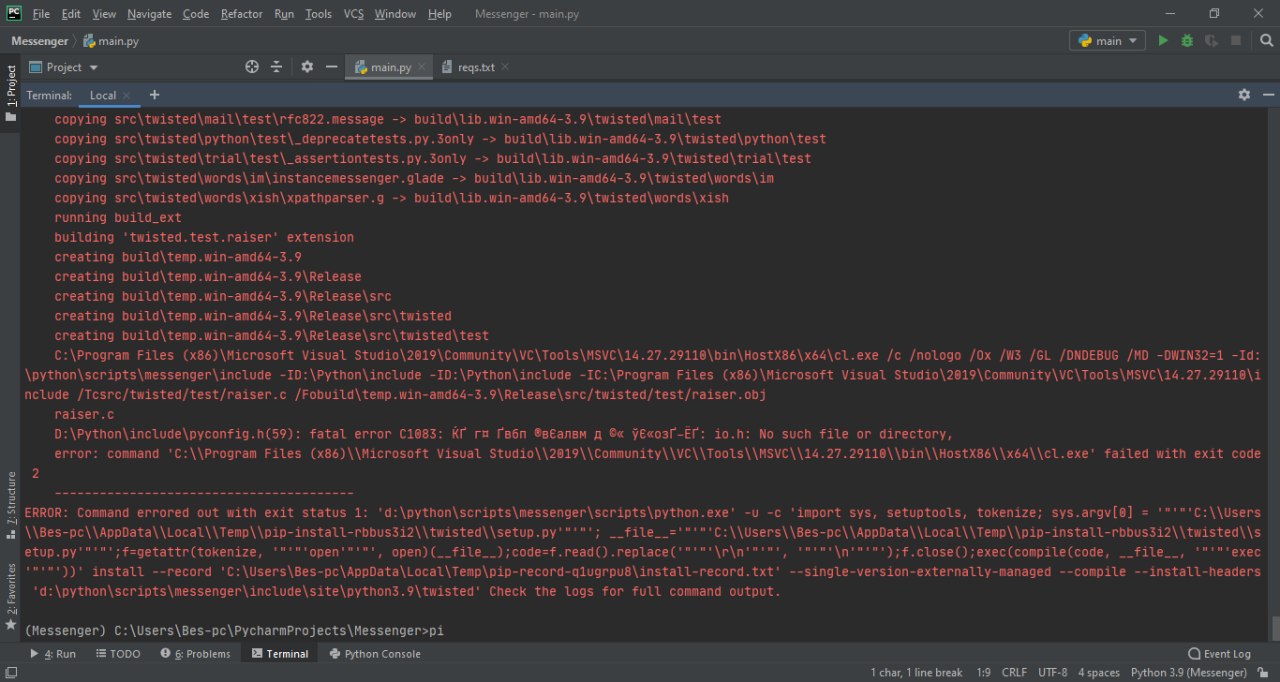
Task: Toggle the Terminal tool window button
Action: pyautogui.click(x=280, y=654)
